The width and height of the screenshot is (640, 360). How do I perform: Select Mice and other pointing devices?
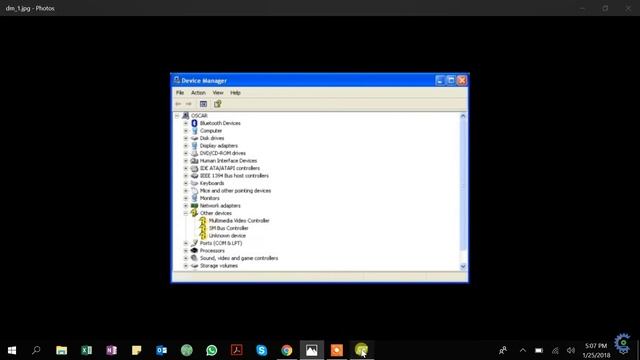pyautogui.click(x=236, y=191)
